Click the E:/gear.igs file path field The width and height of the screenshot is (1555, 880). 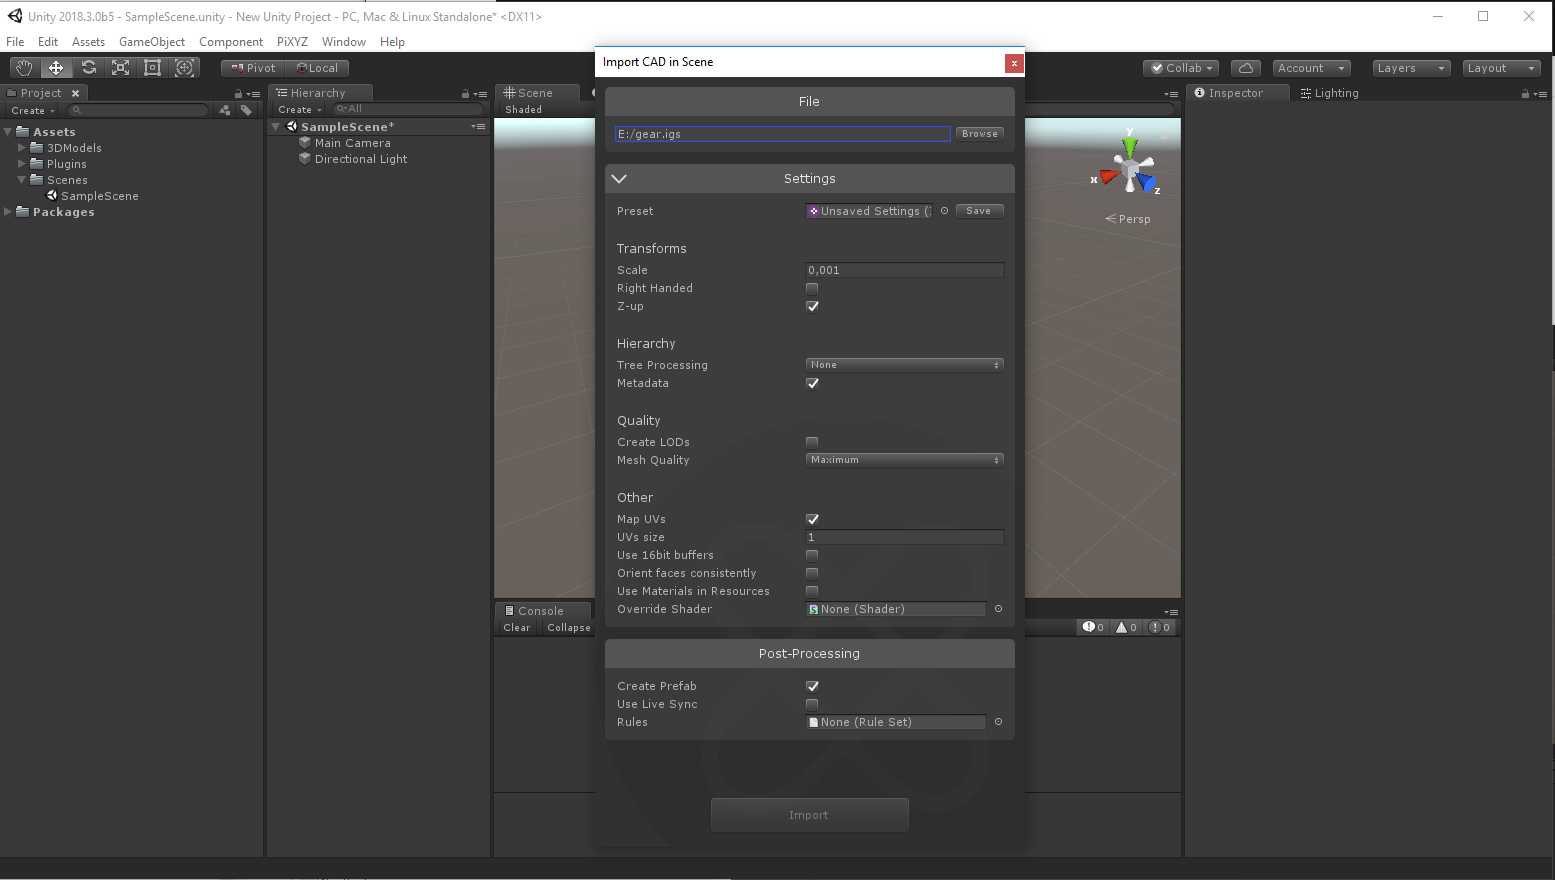tap(783, 134)
